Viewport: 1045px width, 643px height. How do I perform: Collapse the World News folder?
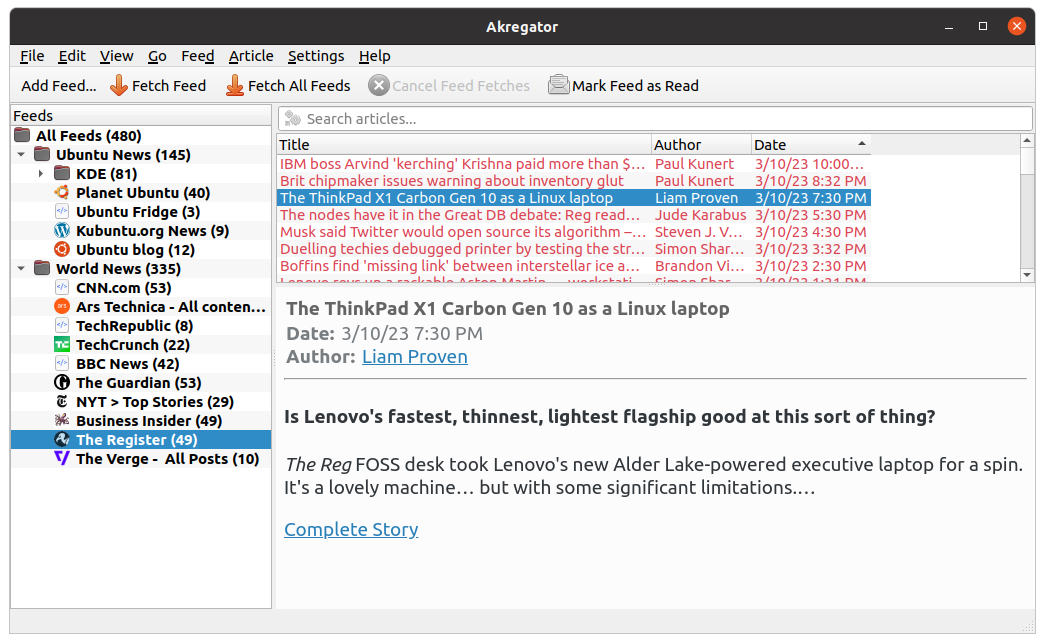coord(21,269)
